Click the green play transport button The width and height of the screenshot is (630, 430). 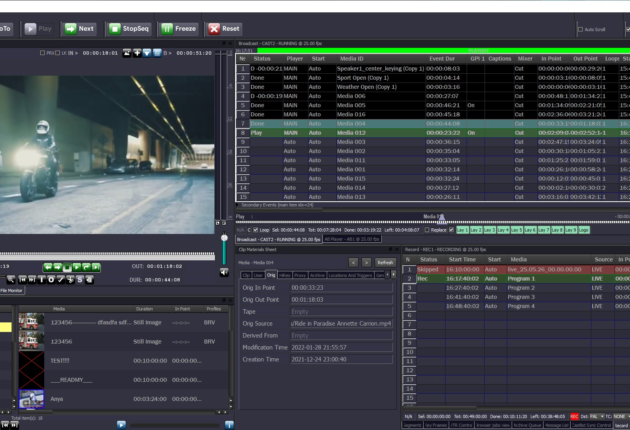point(77,267)
